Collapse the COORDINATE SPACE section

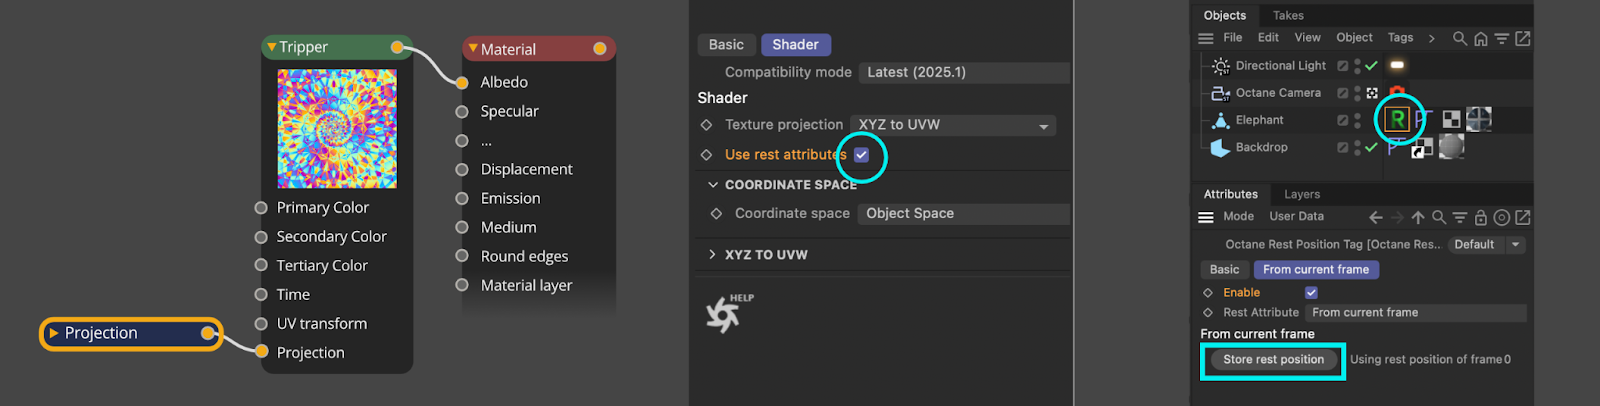tap(713, 185)
